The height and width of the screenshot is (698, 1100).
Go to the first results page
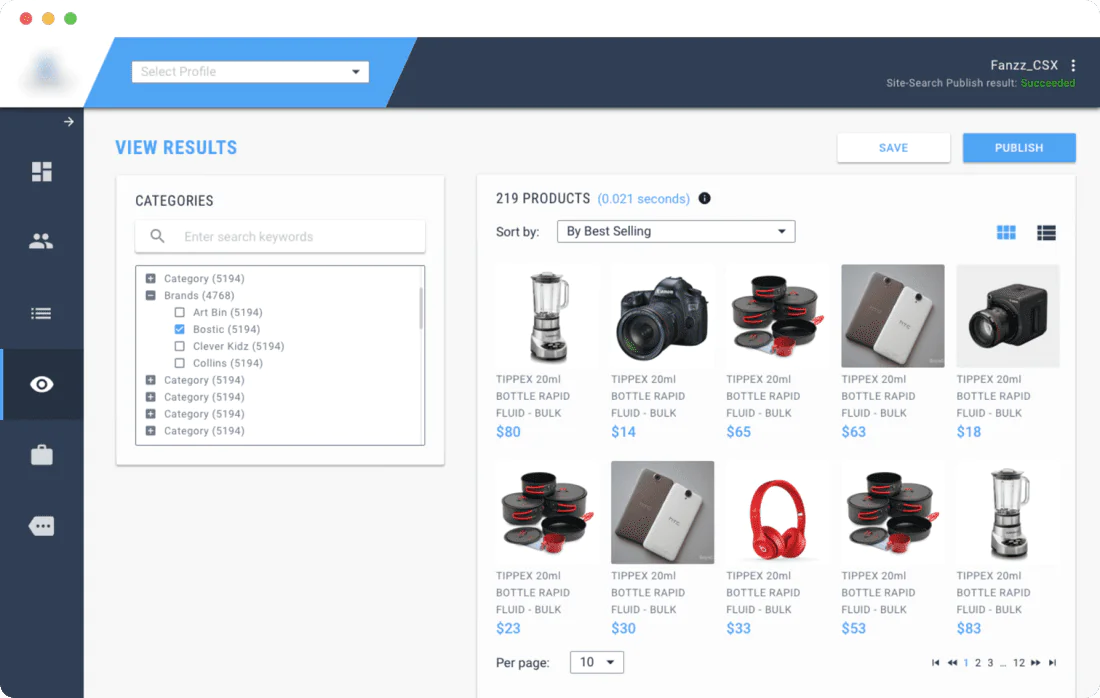click(935, 662)
